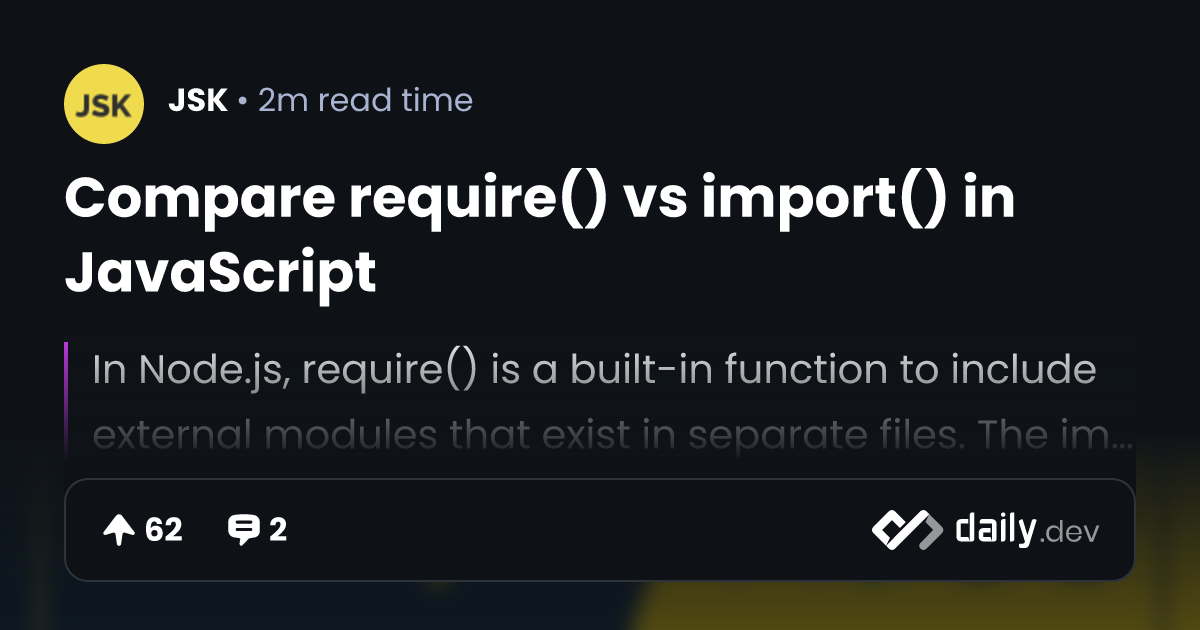Click the '.dev' suffix of the wordmark
This screenshot has height=630, width=1200.
pos(1070,533)
